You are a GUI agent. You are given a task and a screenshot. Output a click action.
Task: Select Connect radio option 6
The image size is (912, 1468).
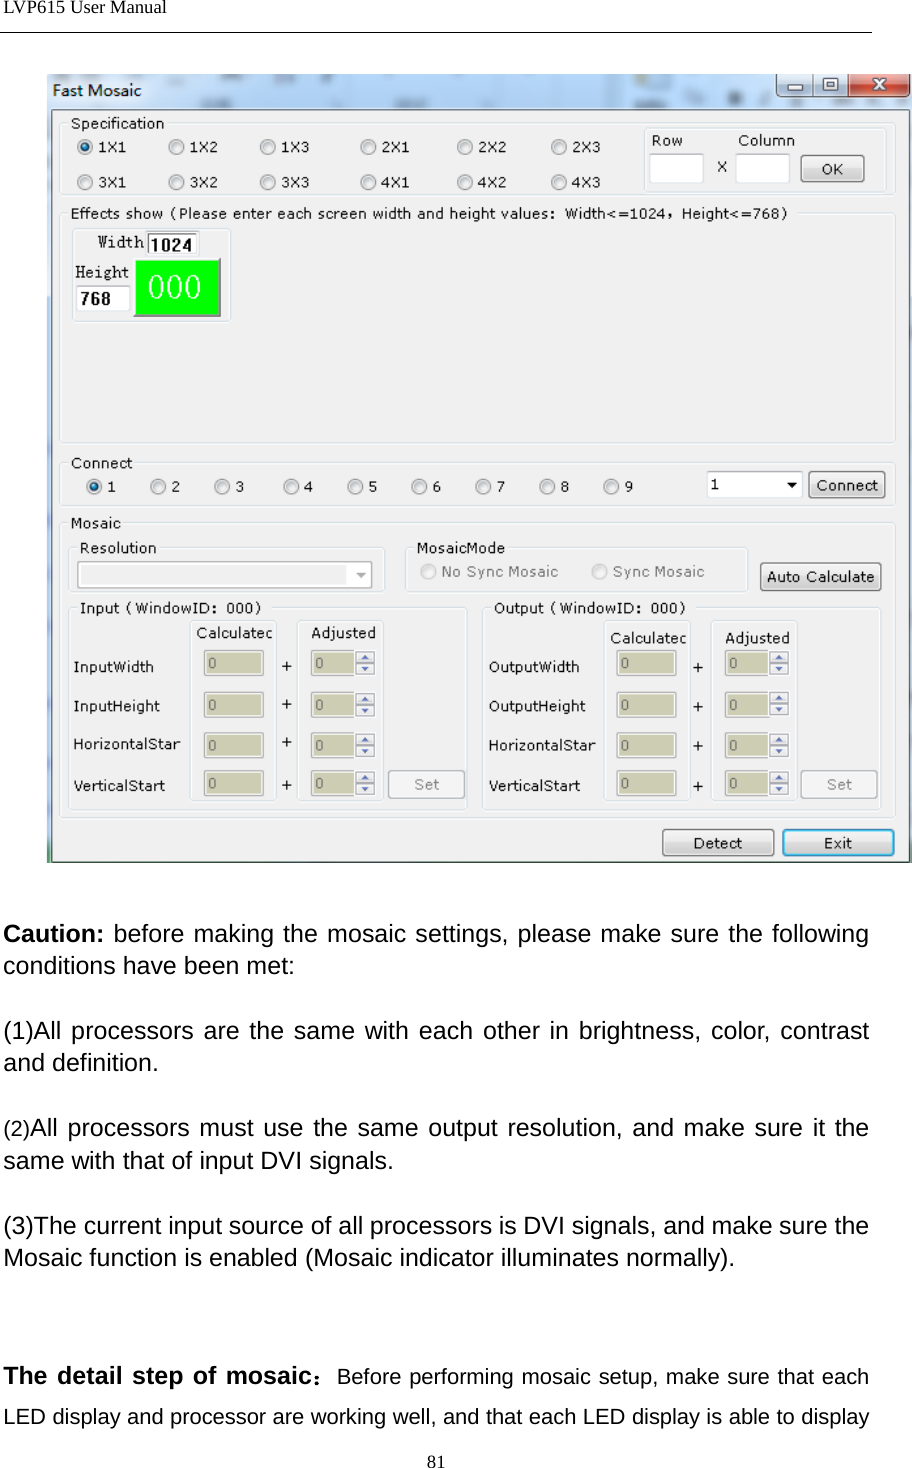419,486
